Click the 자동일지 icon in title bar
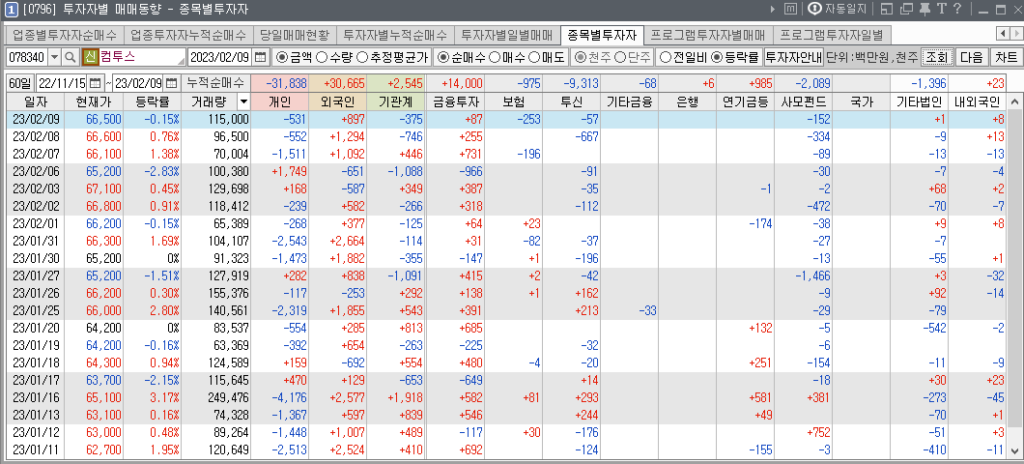 point(813,9)
